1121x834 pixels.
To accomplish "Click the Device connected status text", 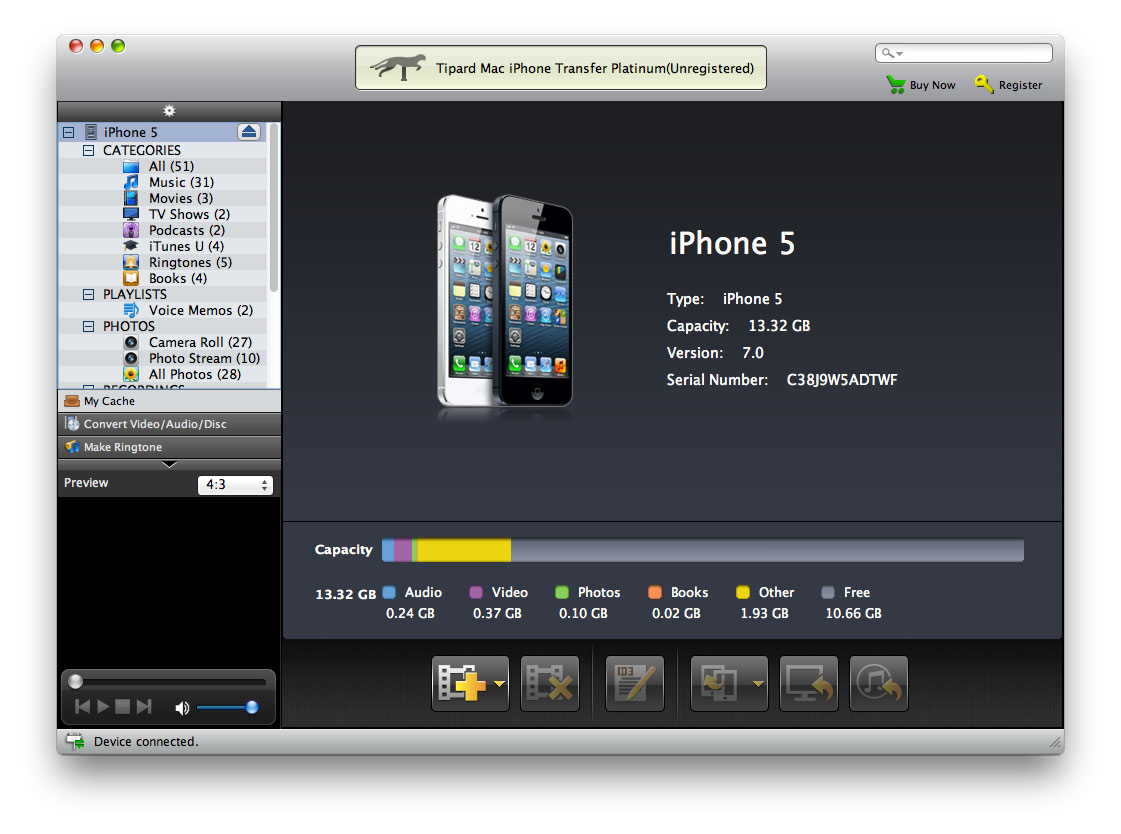I will pyautogui.click(x=146, y=742).
